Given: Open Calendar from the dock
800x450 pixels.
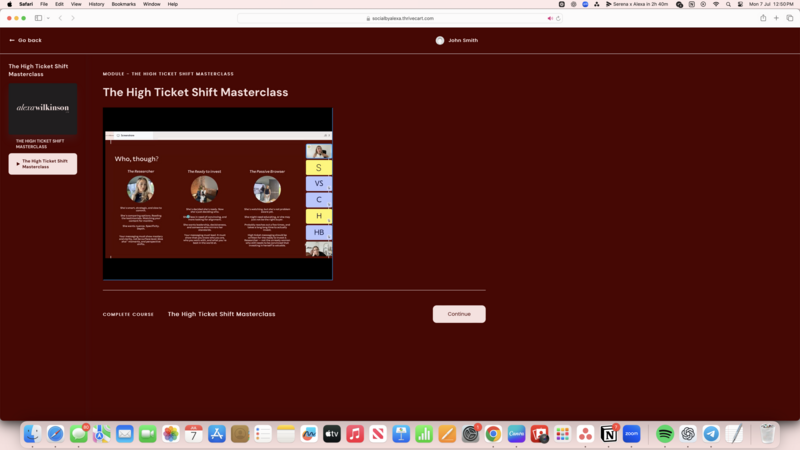Looking at the screenshot, I should [x=194, y=434].
